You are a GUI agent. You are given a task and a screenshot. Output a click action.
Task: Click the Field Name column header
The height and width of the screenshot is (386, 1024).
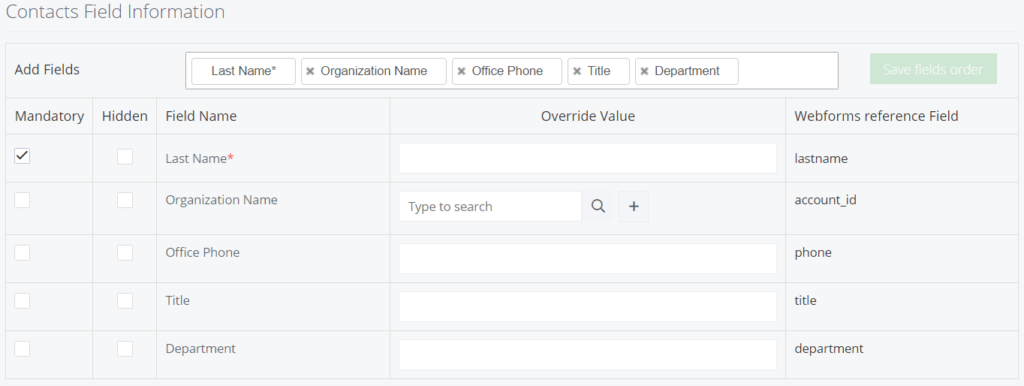point(201,116)
